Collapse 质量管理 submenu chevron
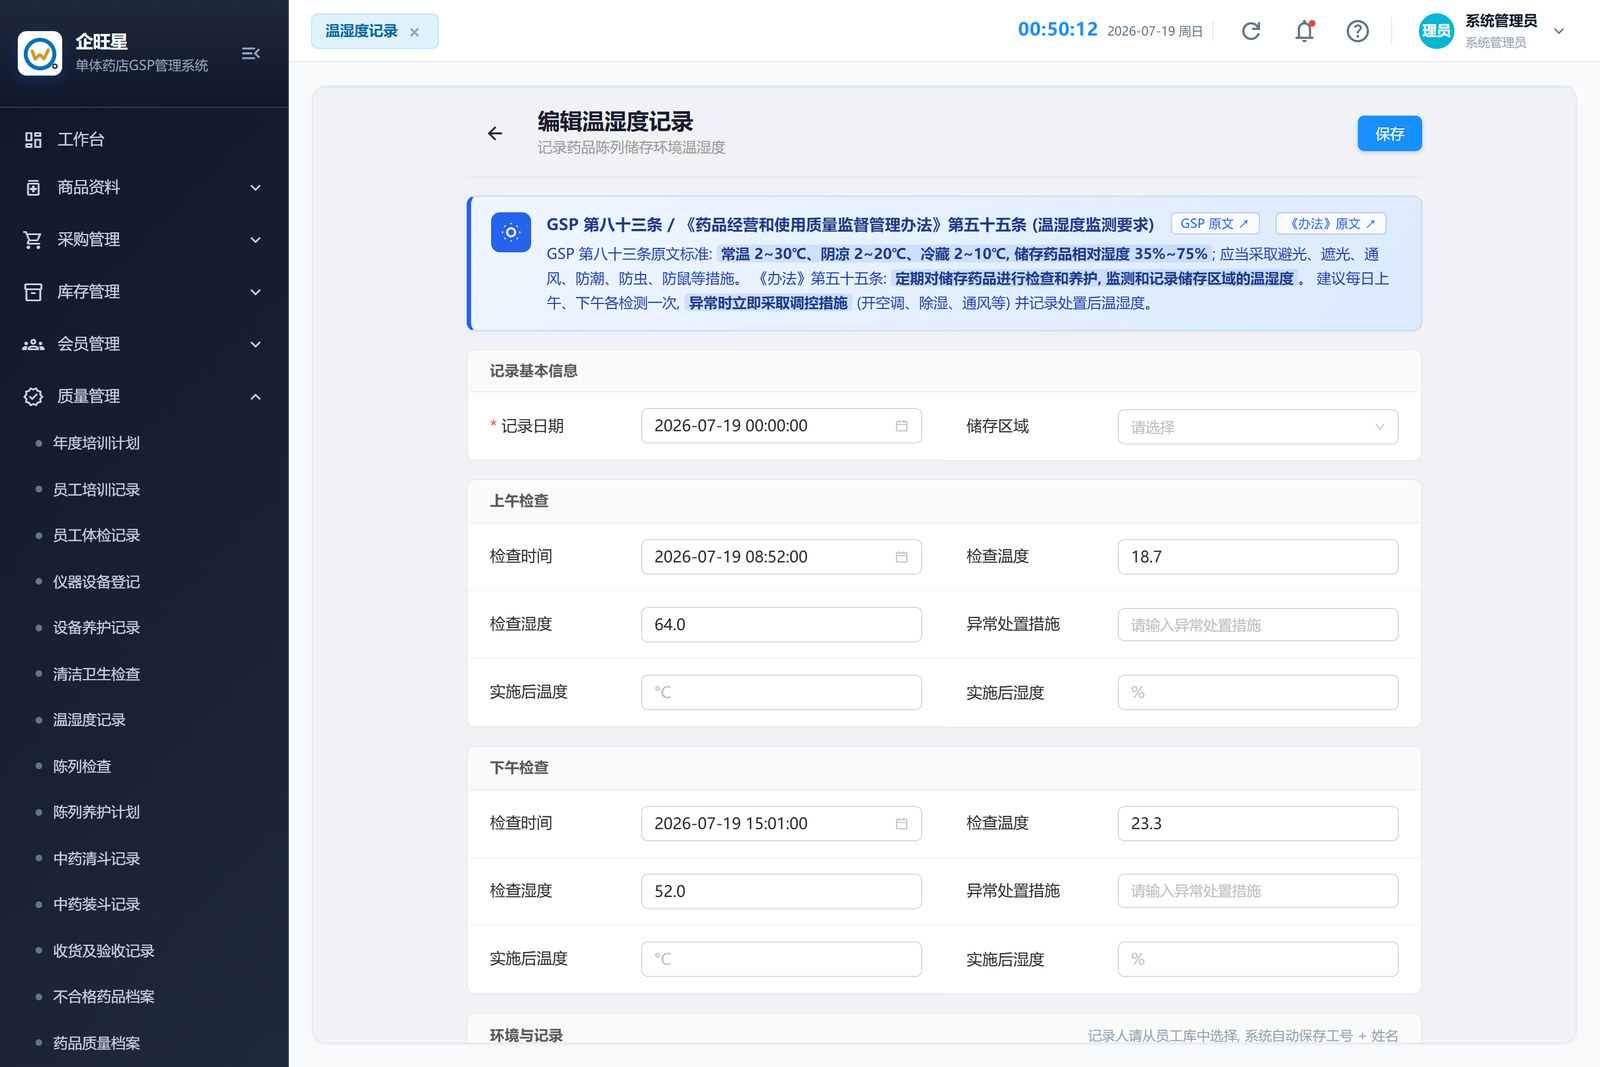The height and width of the screenshot is (1067, 1600). [x=255, y=397]
